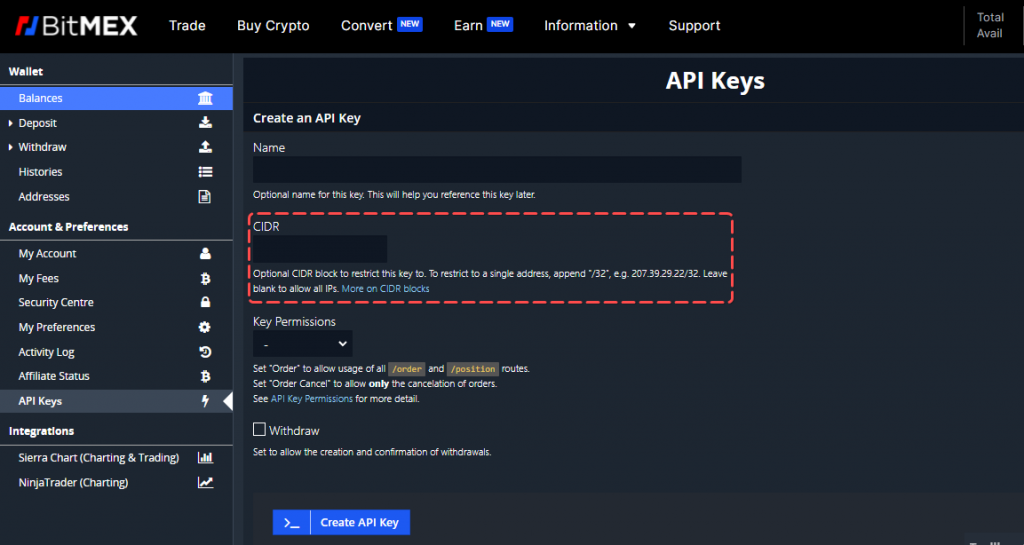This screenshot has height=545, width=1024.
Task: Click the bitcoin icon beside Affiliate Status
Action: click(205, 376)
